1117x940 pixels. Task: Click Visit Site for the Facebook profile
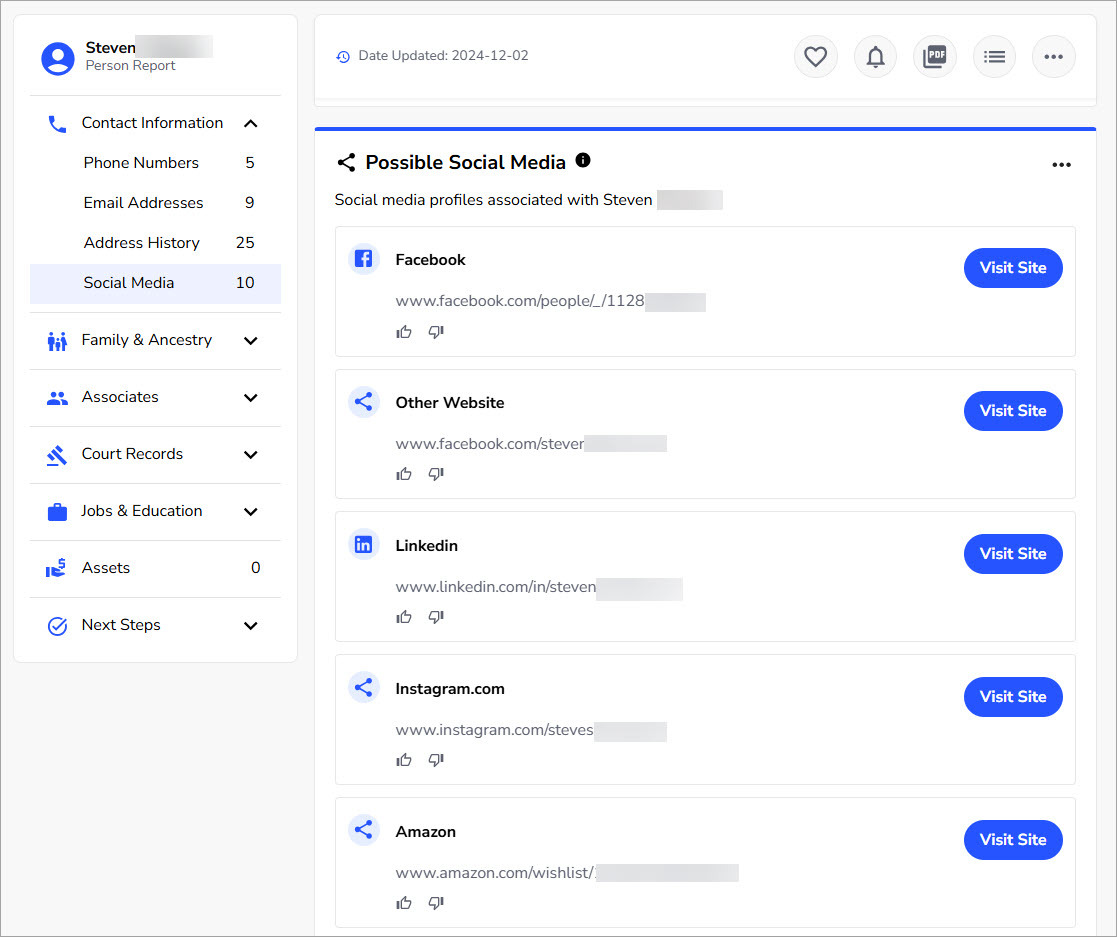point(1013,267)
